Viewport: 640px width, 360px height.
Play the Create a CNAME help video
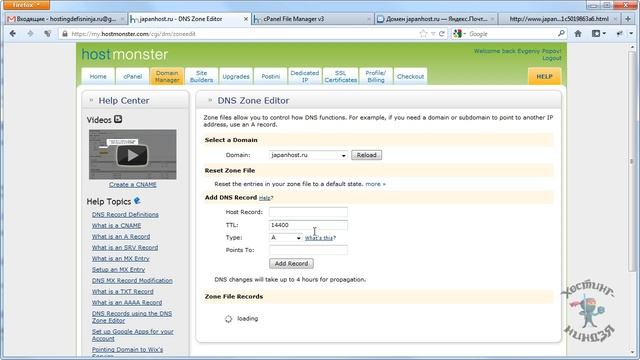pos(133,155)
